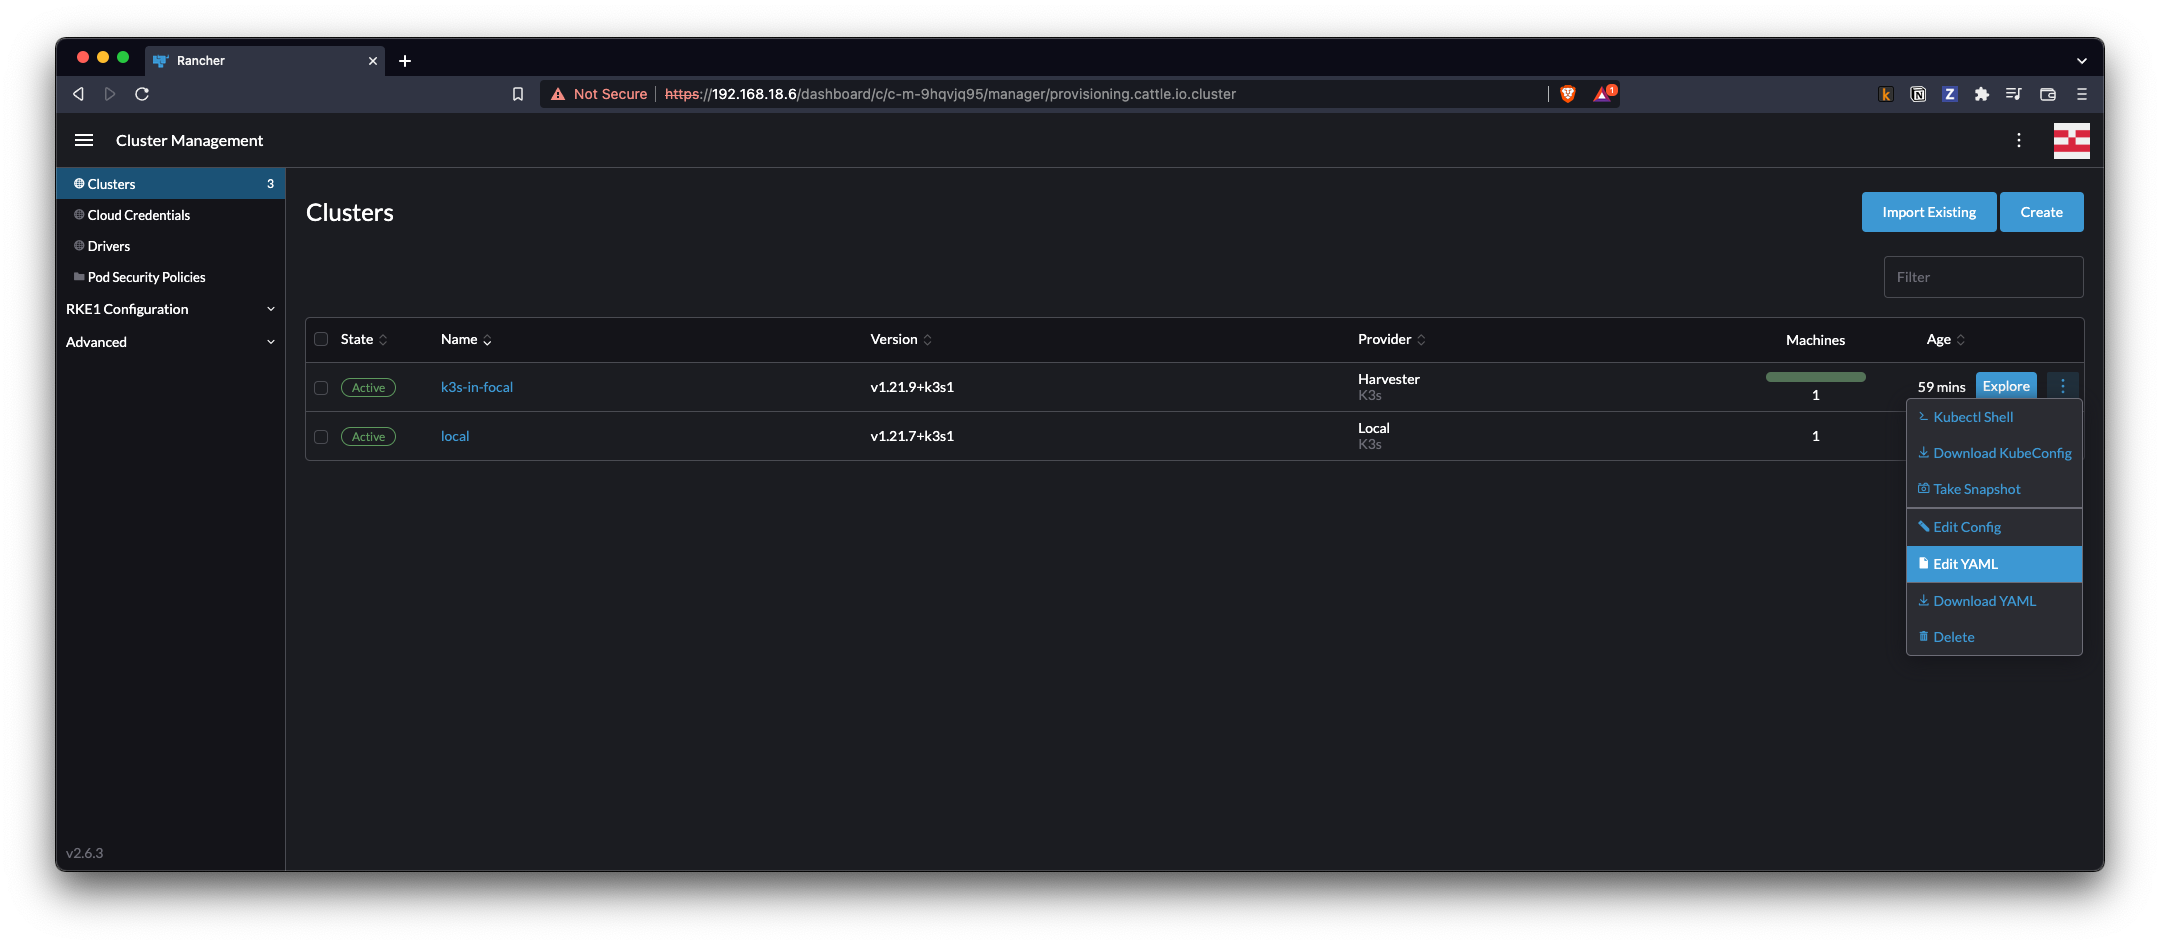Screen dimensions: 2160x945
Task: Click the globe icon beside Clusters
Action: pos(79,183)
